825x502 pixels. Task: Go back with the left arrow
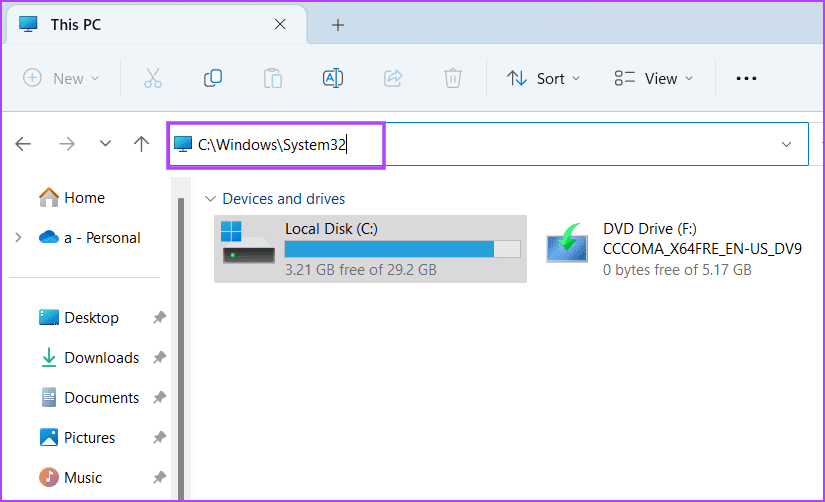[23, 144]
